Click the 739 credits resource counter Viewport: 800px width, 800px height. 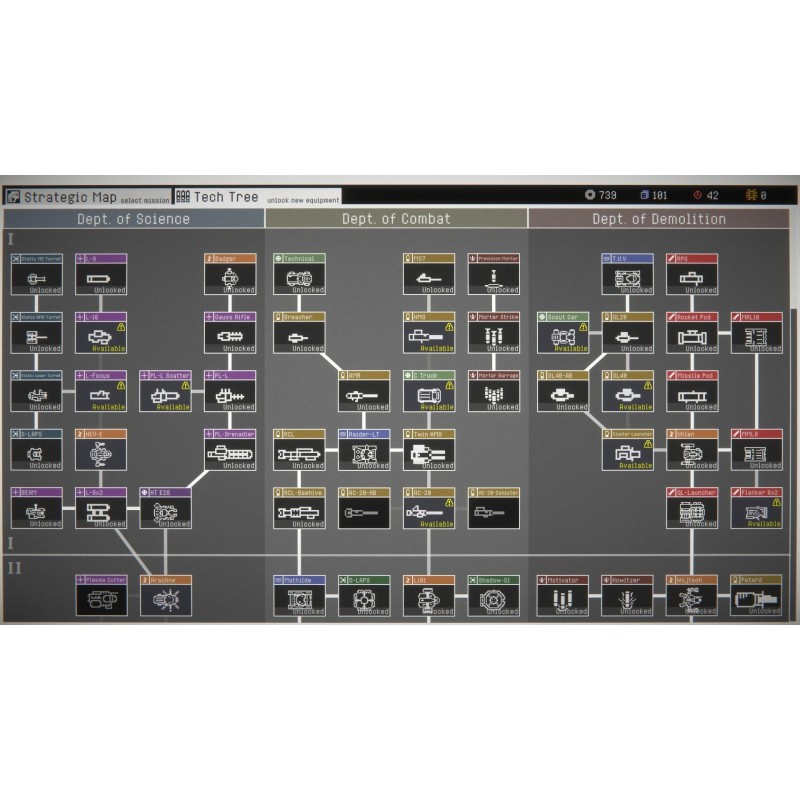(601, 196)
